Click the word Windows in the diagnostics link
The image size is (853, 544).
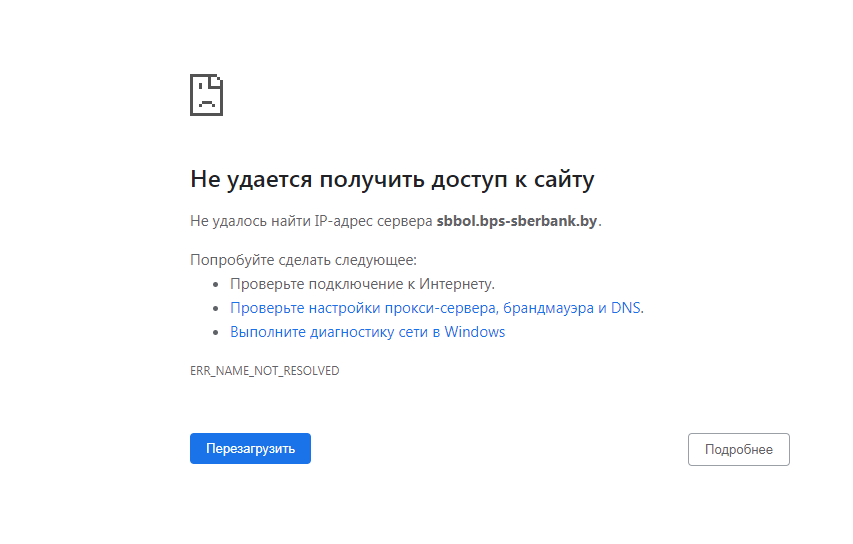[475, 332]
